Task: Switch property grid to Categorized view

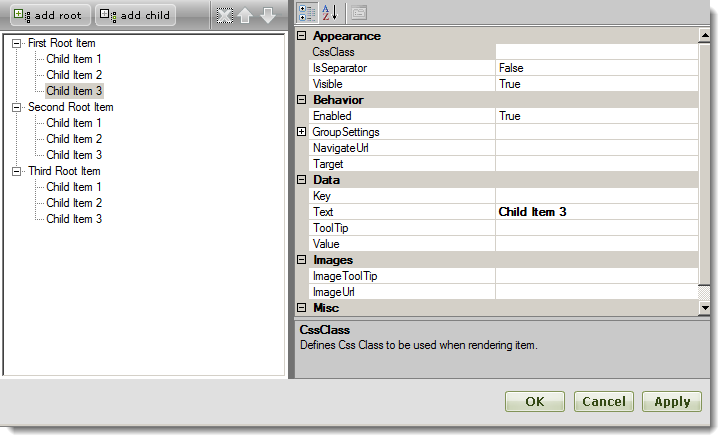Action: [308, 13]
